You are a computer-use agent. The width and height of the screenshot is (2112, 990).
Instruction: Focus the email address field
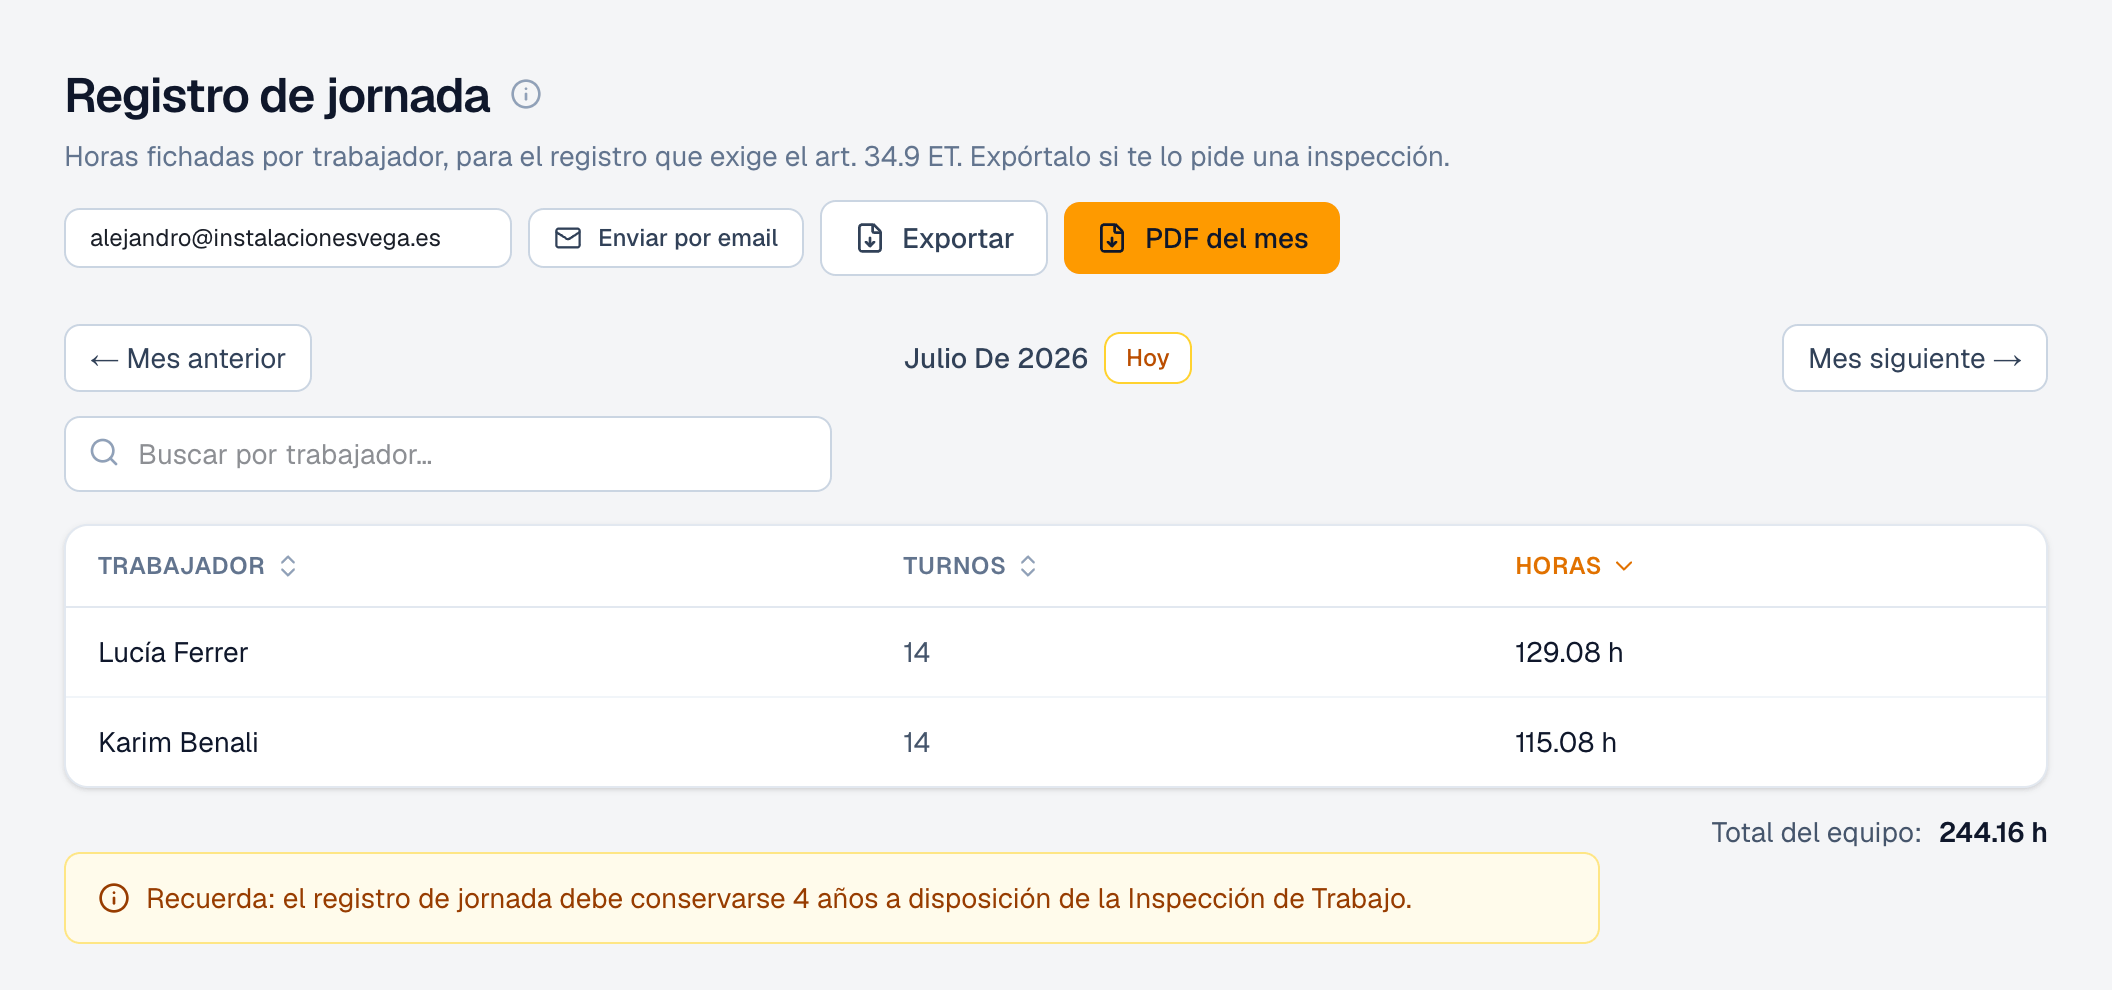[x=288, y=238]
